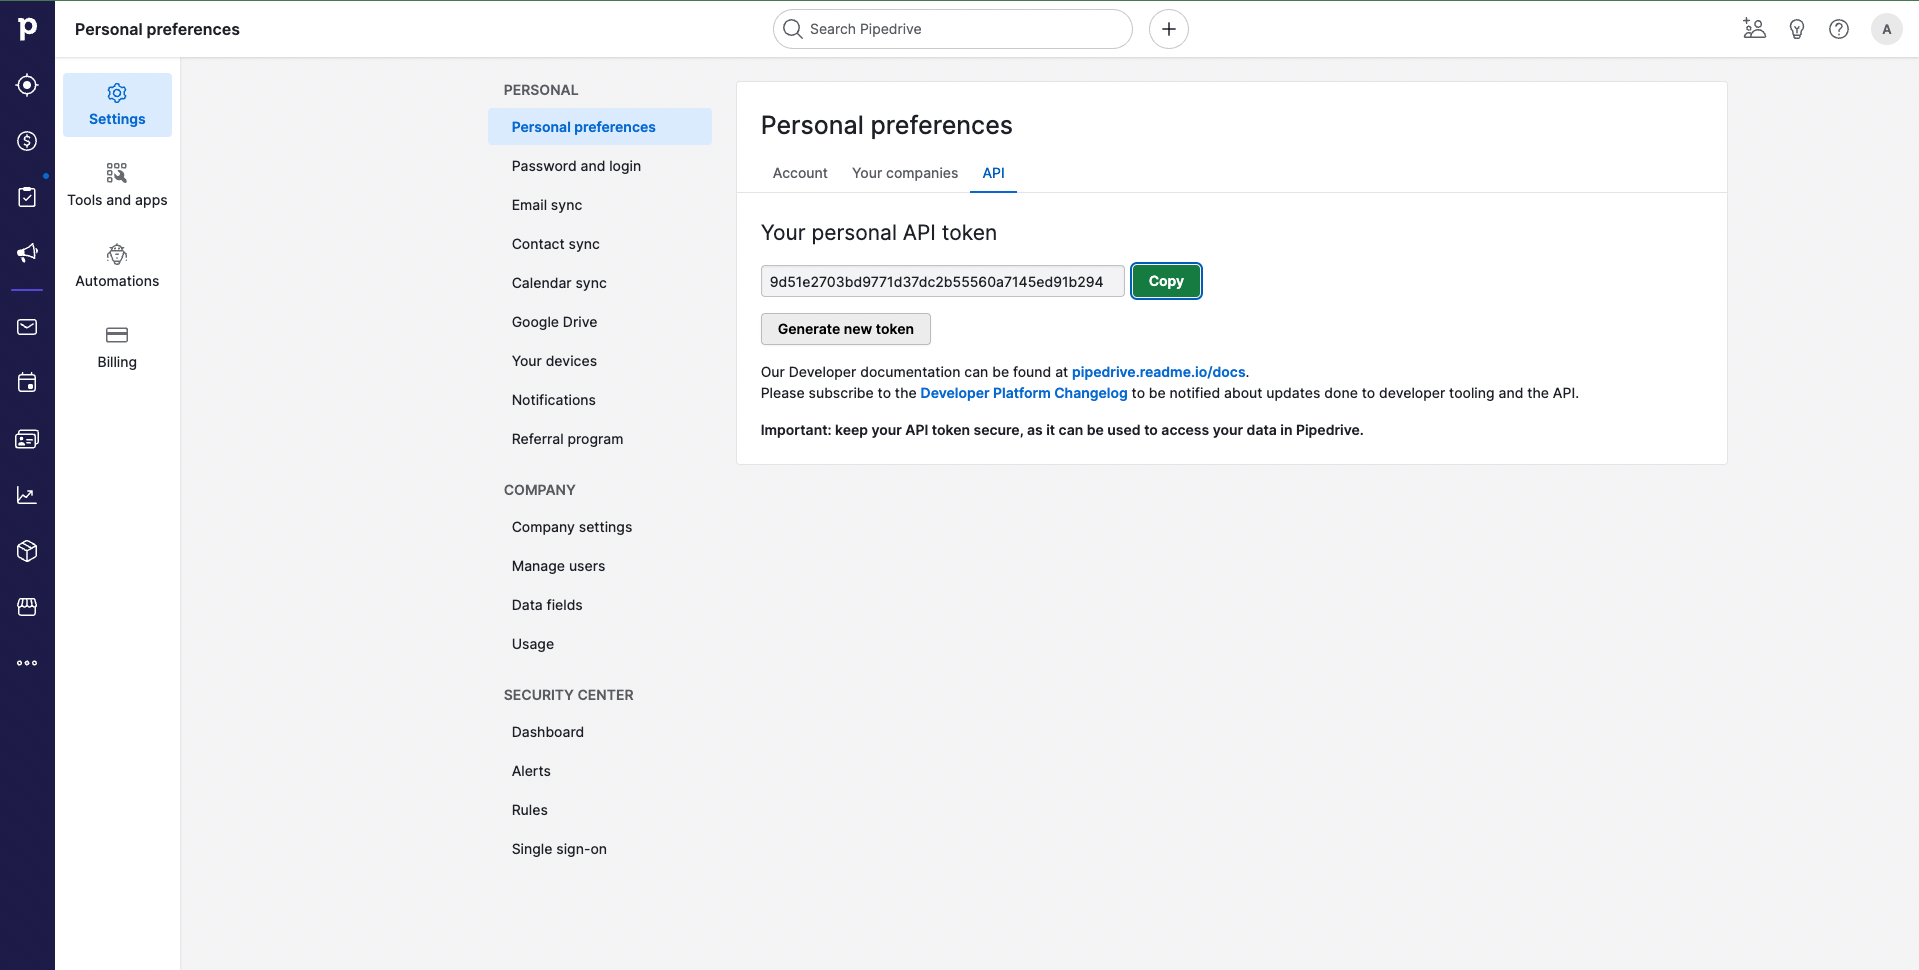Open Activities calendar icon in sidebar
Screen dimensions: 1919x970
[x=27, y=383]
